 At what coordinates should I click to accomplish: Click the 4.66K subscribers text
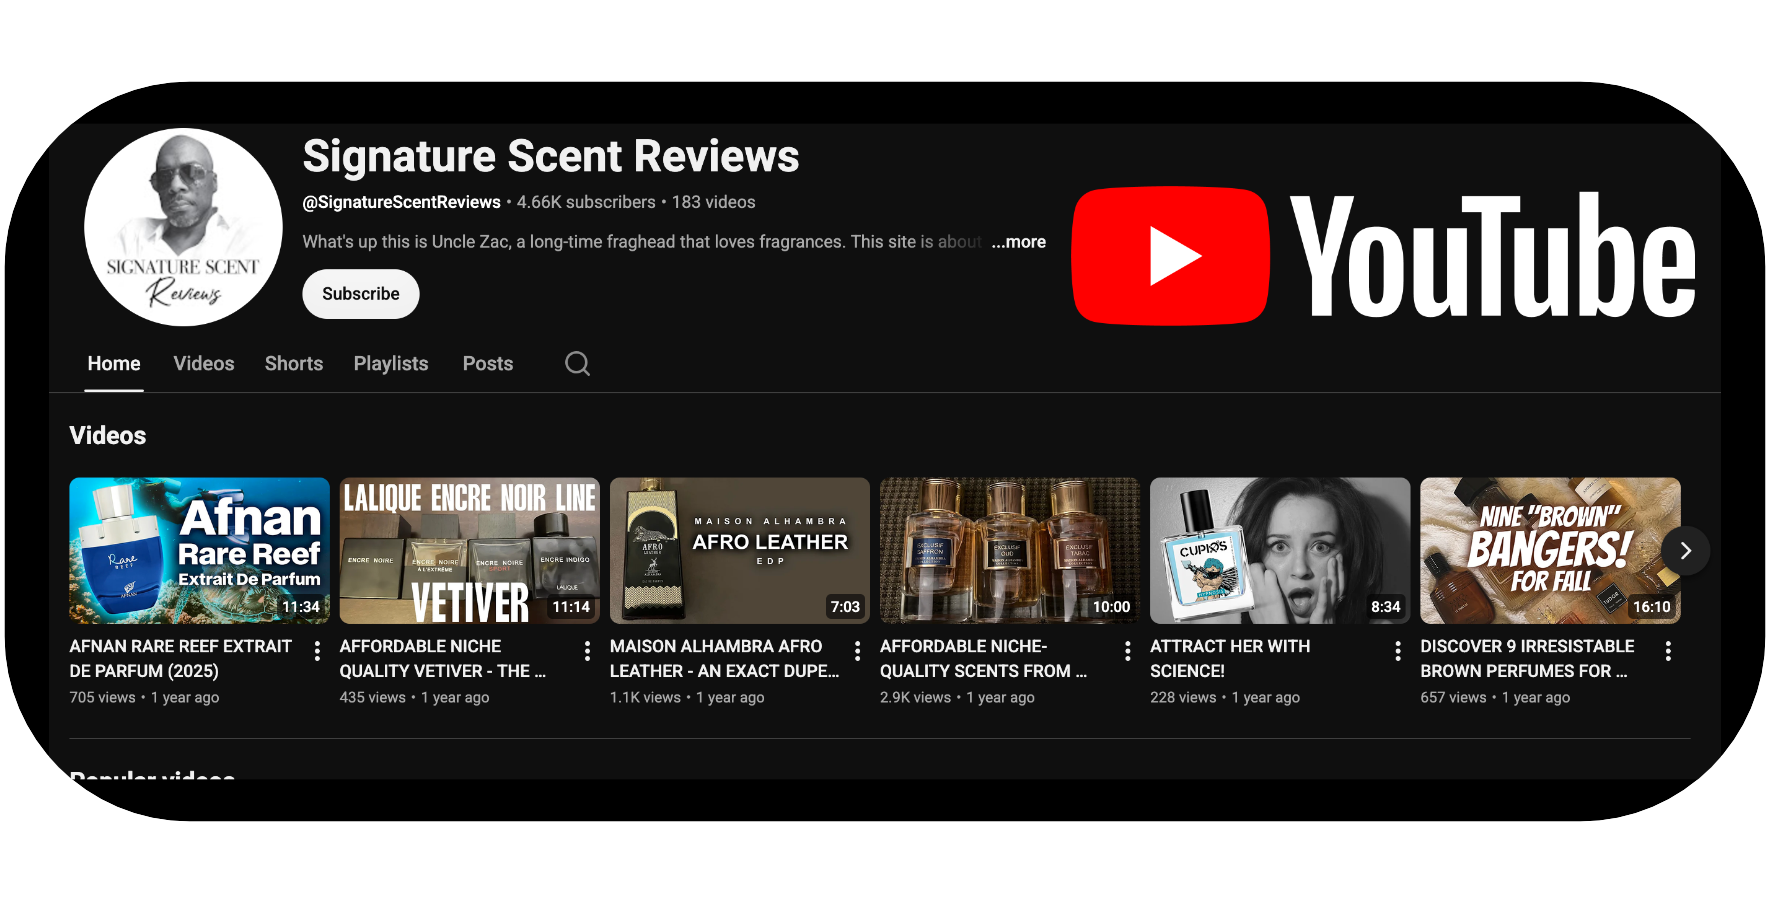(x=586, y=202)
